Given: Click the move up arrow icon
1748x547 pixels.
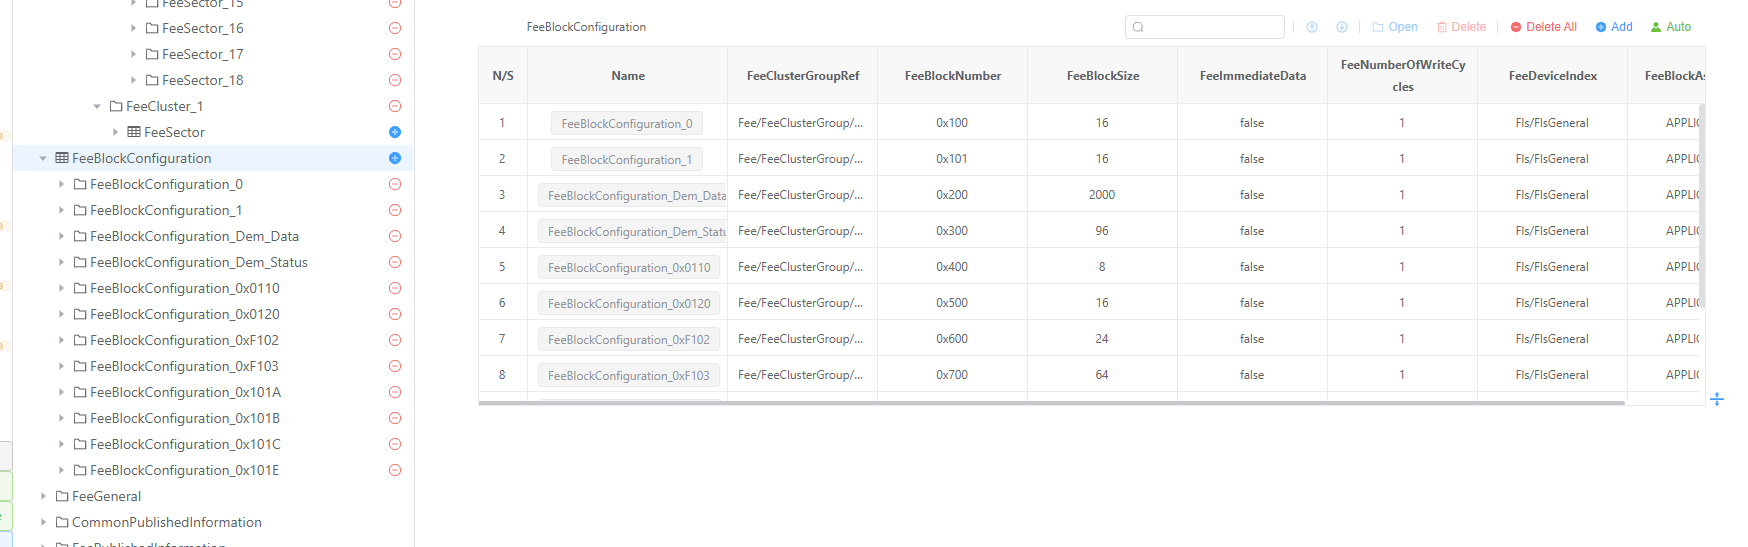Looking at the screenshot, I should [x=1312, y=27].
